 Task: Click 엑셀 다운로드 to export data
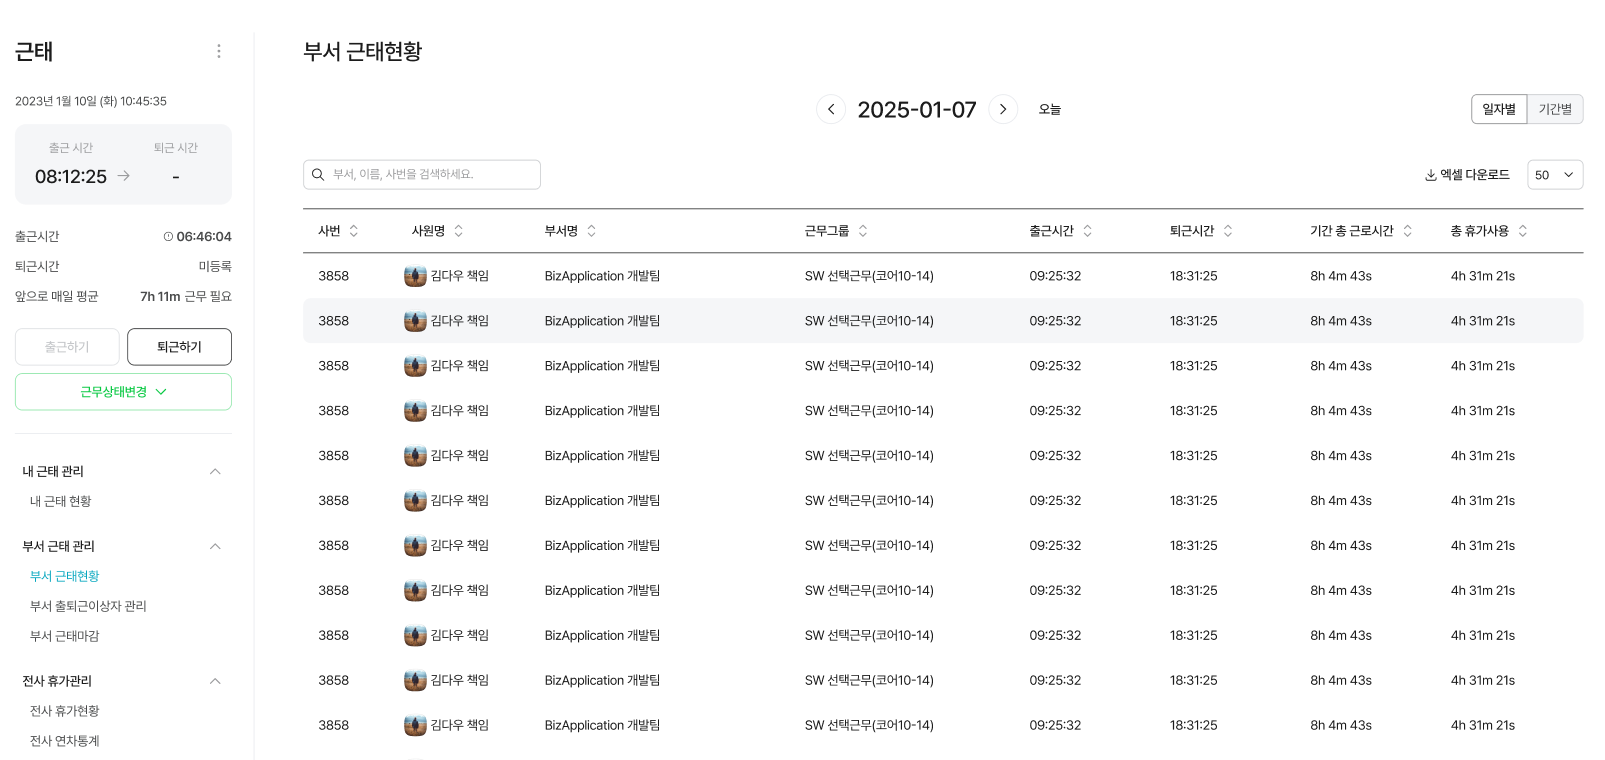click(1467, 175)
